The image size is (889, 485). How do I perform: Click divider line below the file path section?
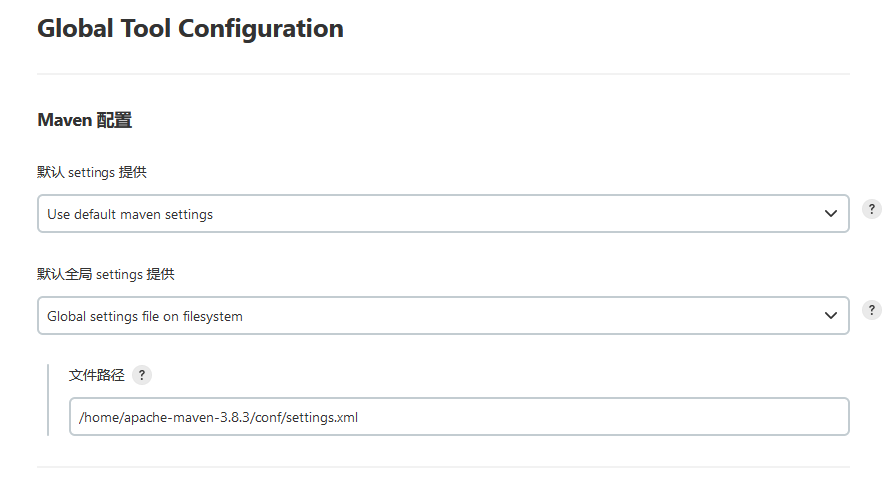tap(443, 467)
